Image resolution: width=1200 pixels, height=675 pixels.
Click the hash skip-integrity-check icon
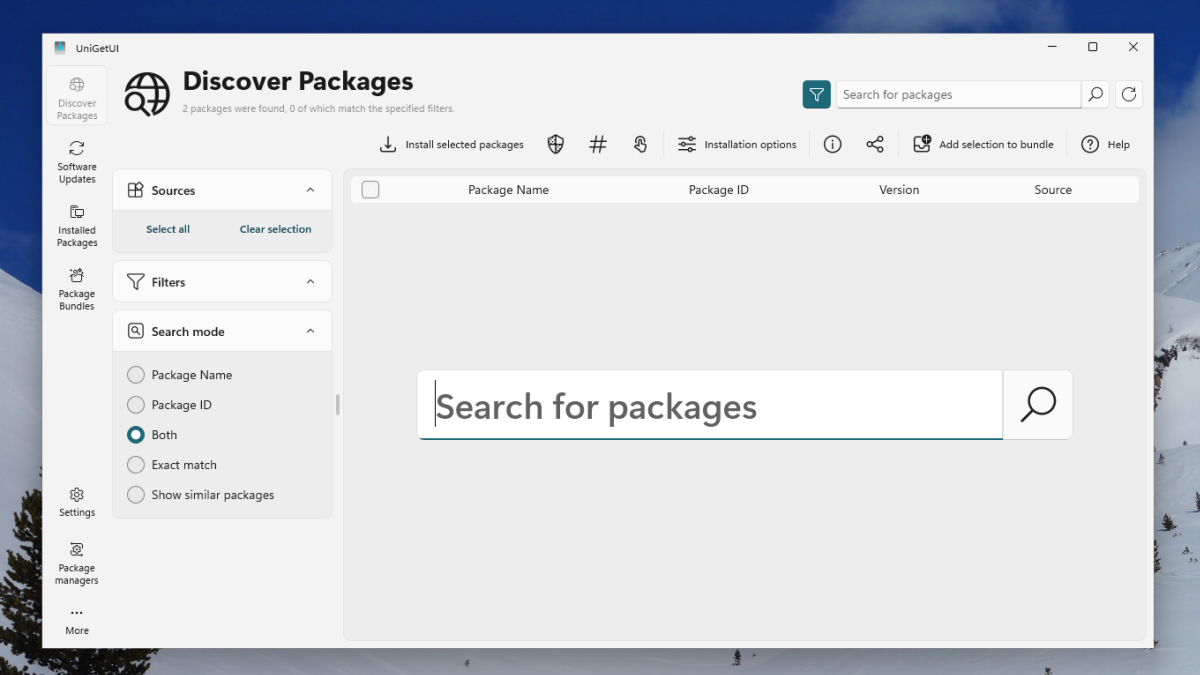598,145
